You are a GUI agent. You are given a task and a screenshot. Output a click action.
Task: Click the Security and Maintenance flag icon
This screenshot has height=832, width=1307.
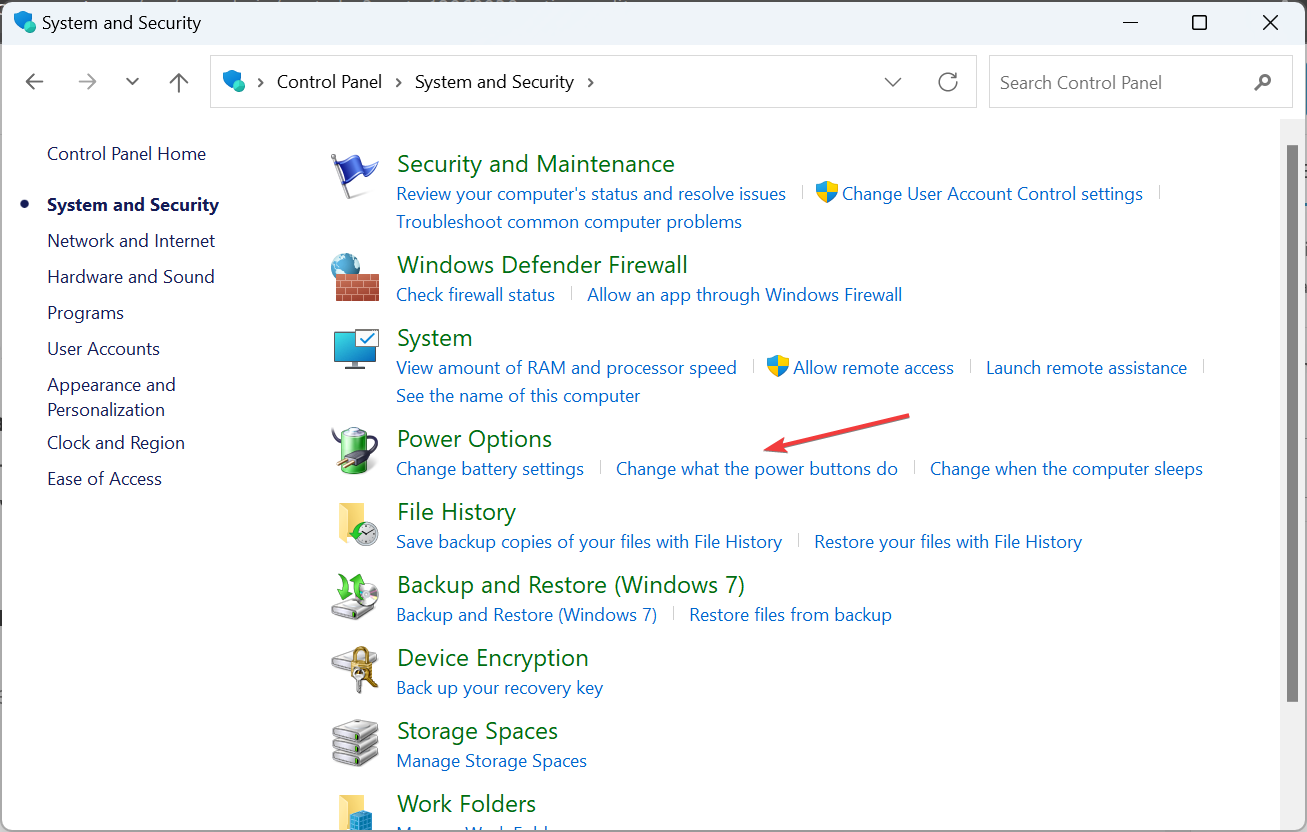click(354, 177)
